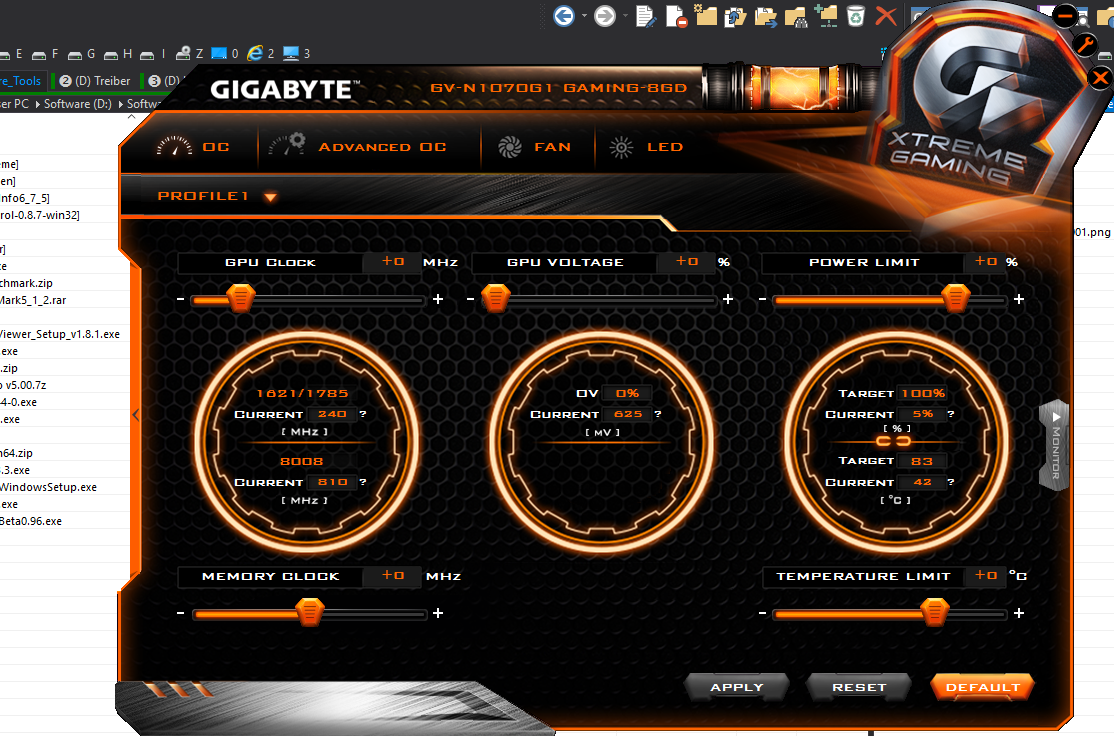Open settings via the wrench icon
Viewport: 1114px width, 736px height.
pos(1084,45)
